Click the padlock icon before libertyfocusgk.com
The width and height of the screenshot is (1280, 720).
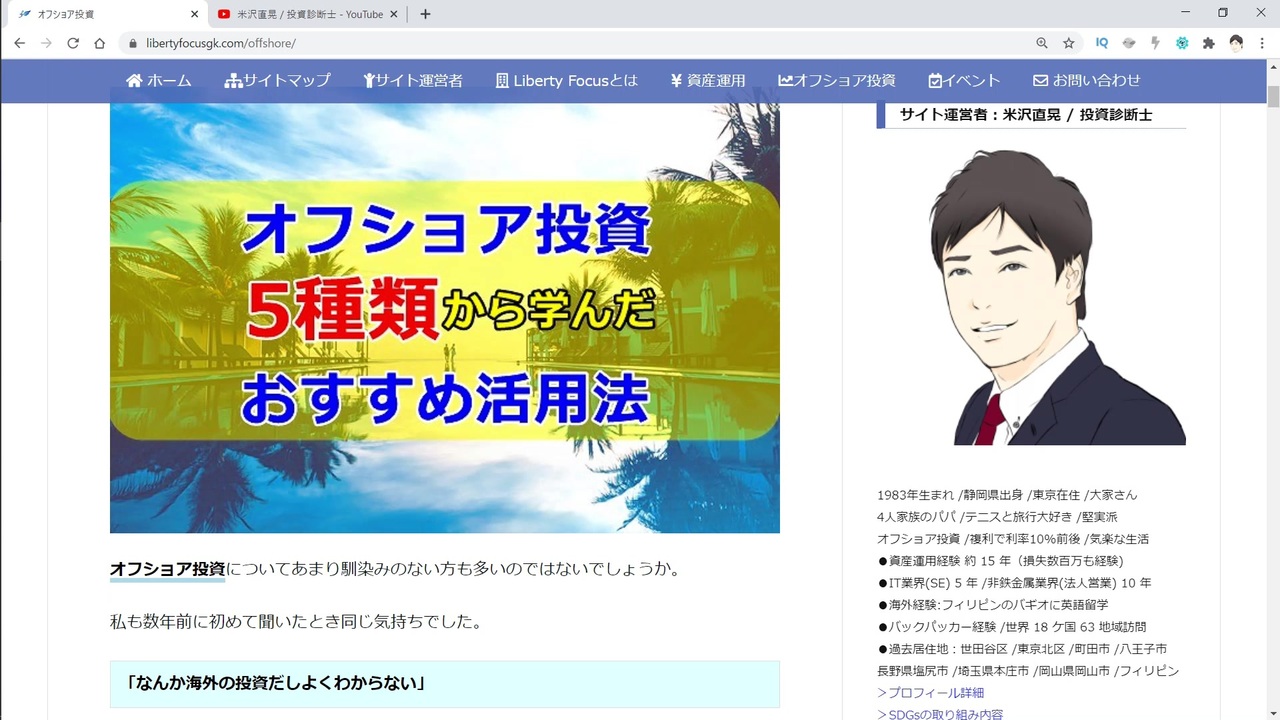tap(131, 43)
